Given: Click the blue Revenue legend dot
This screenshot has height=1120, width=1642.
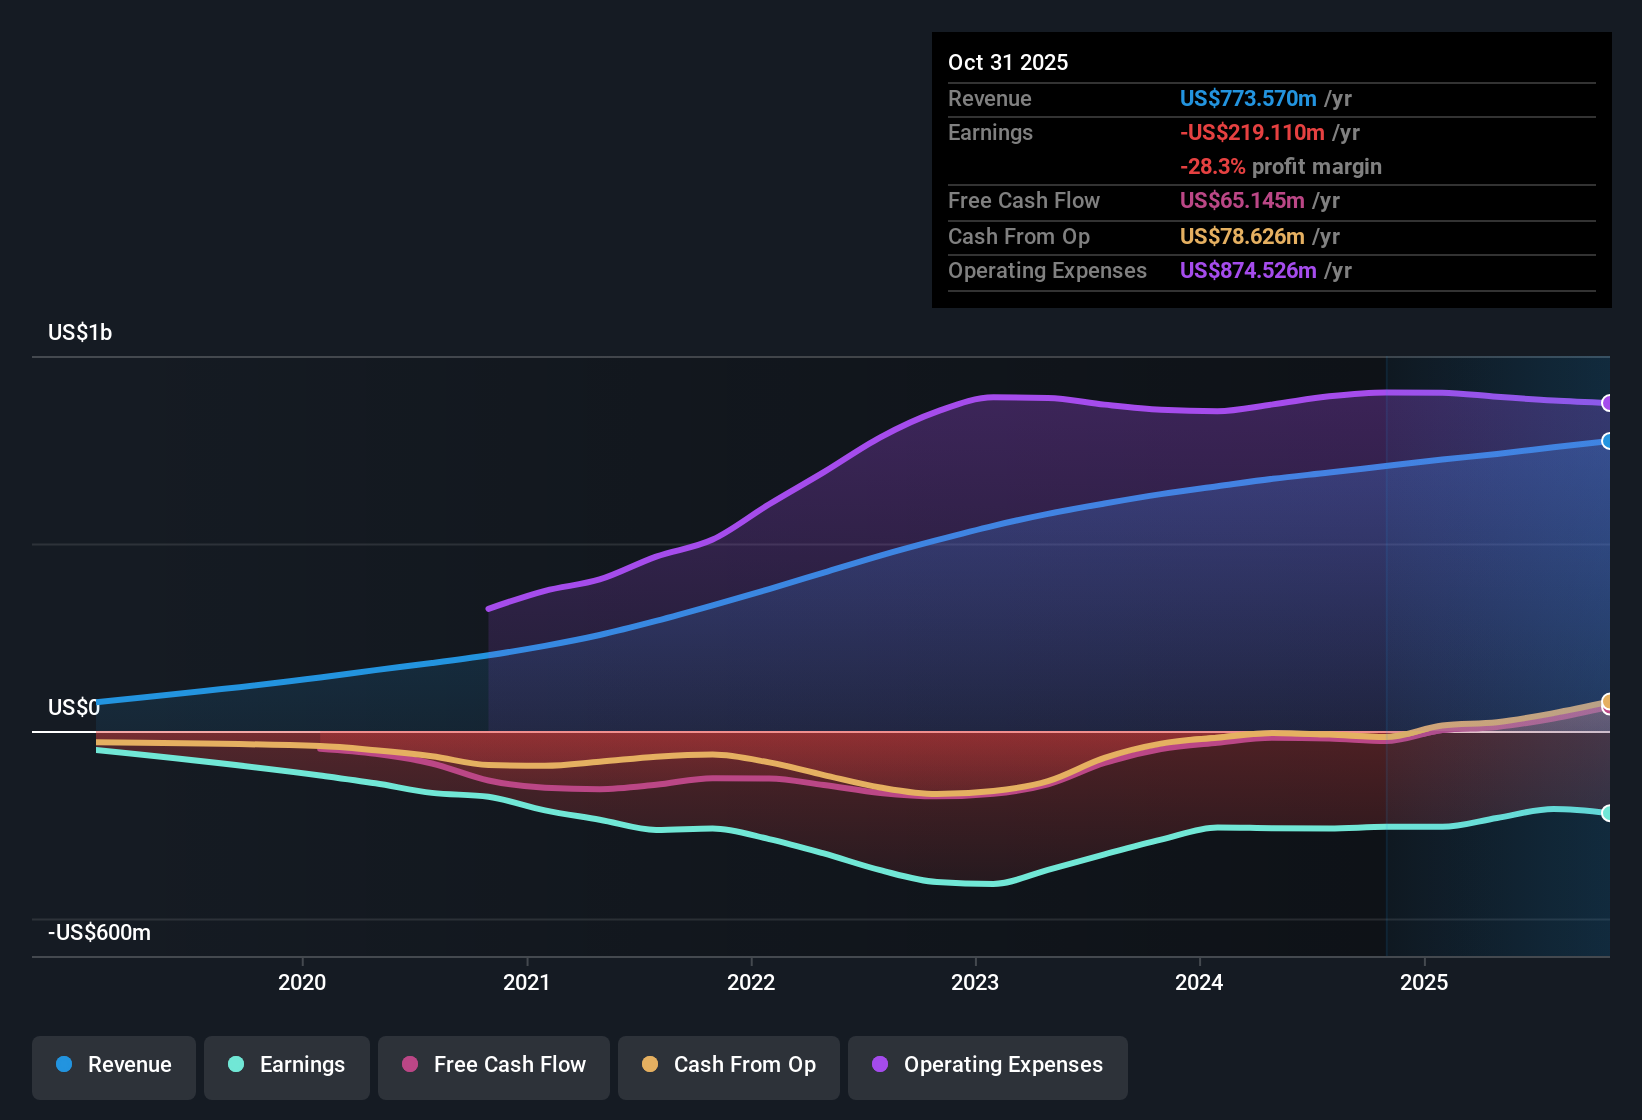Looking at the screenshot, I should tap(63, 1065).
